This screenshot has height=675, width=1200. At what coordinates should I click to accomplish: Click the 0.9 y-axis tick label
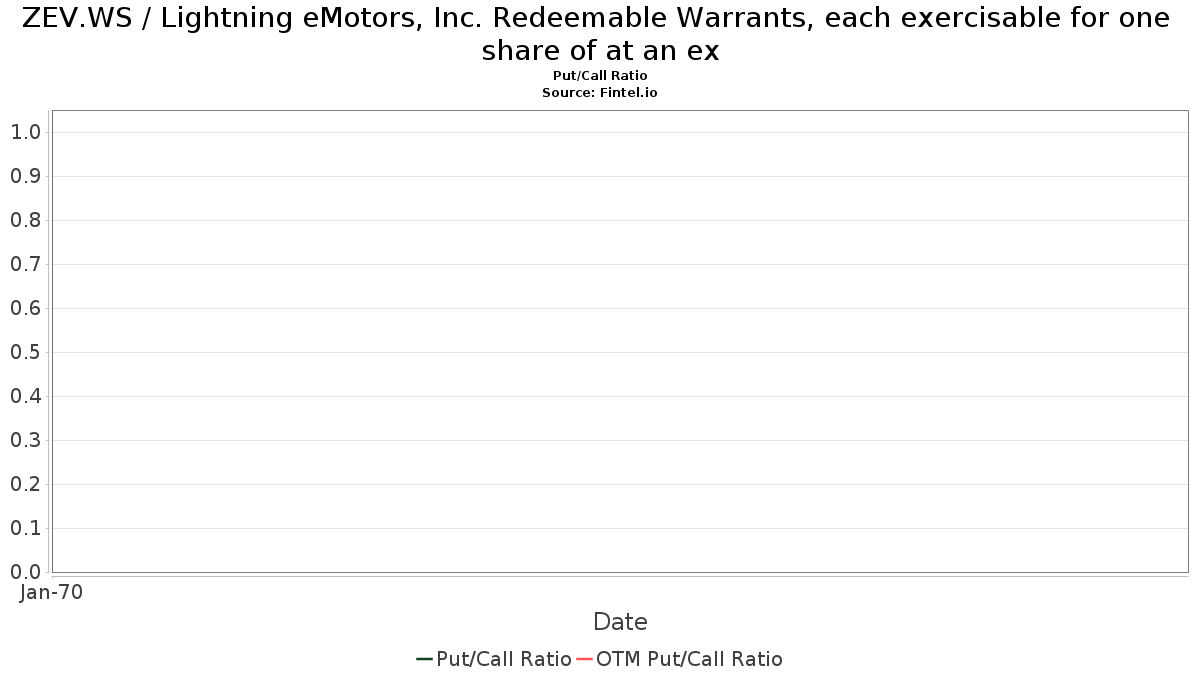pos(25,176)
